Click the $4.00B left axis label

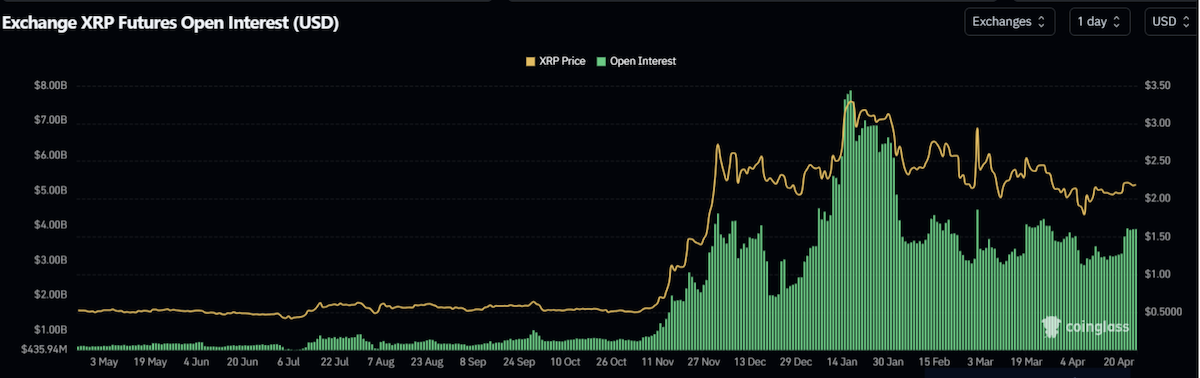[x=50, y=226]
